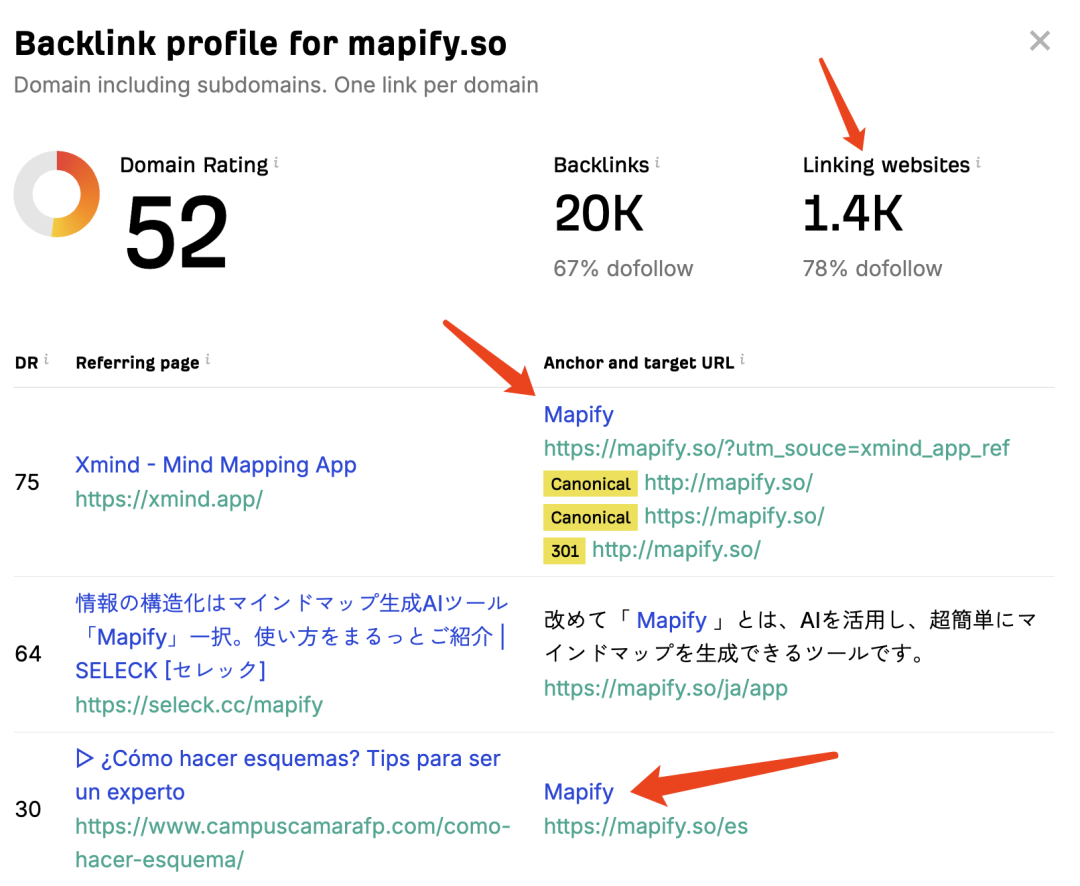Click info icon beside Anchor and target URL
This screenshot has width=1080, height=886.
pos(742,359)
